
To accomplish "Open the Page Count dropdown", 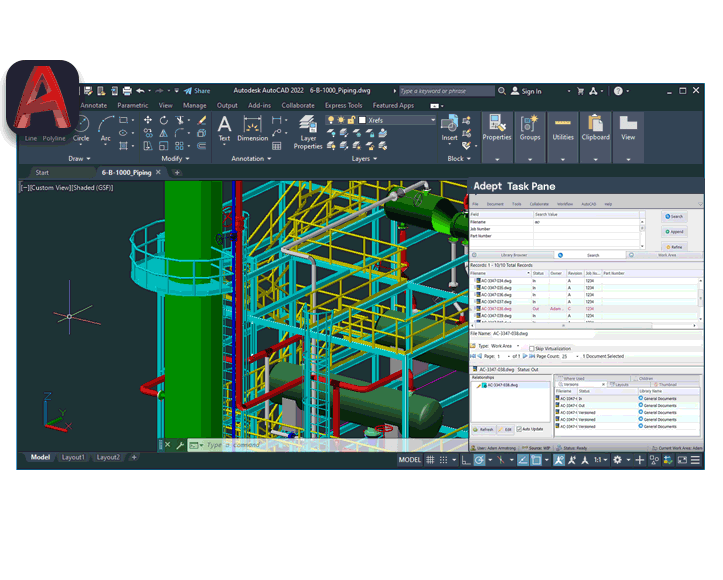I will click(577, 356).
